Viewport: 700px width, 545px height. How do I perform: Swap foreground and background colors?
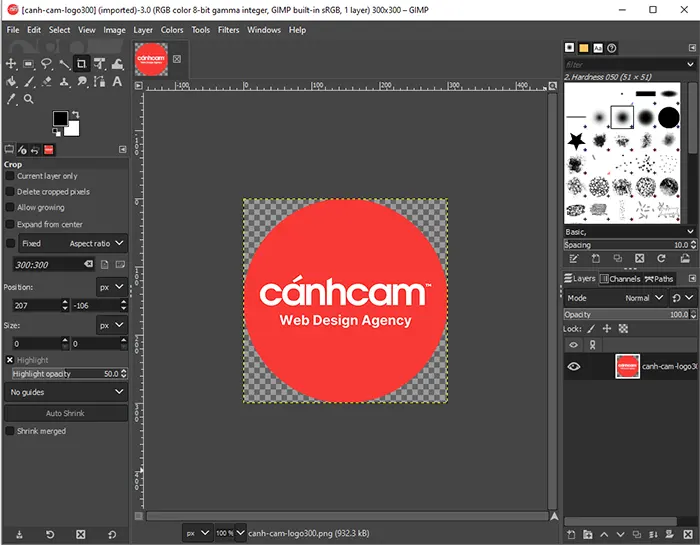[75, 115]
